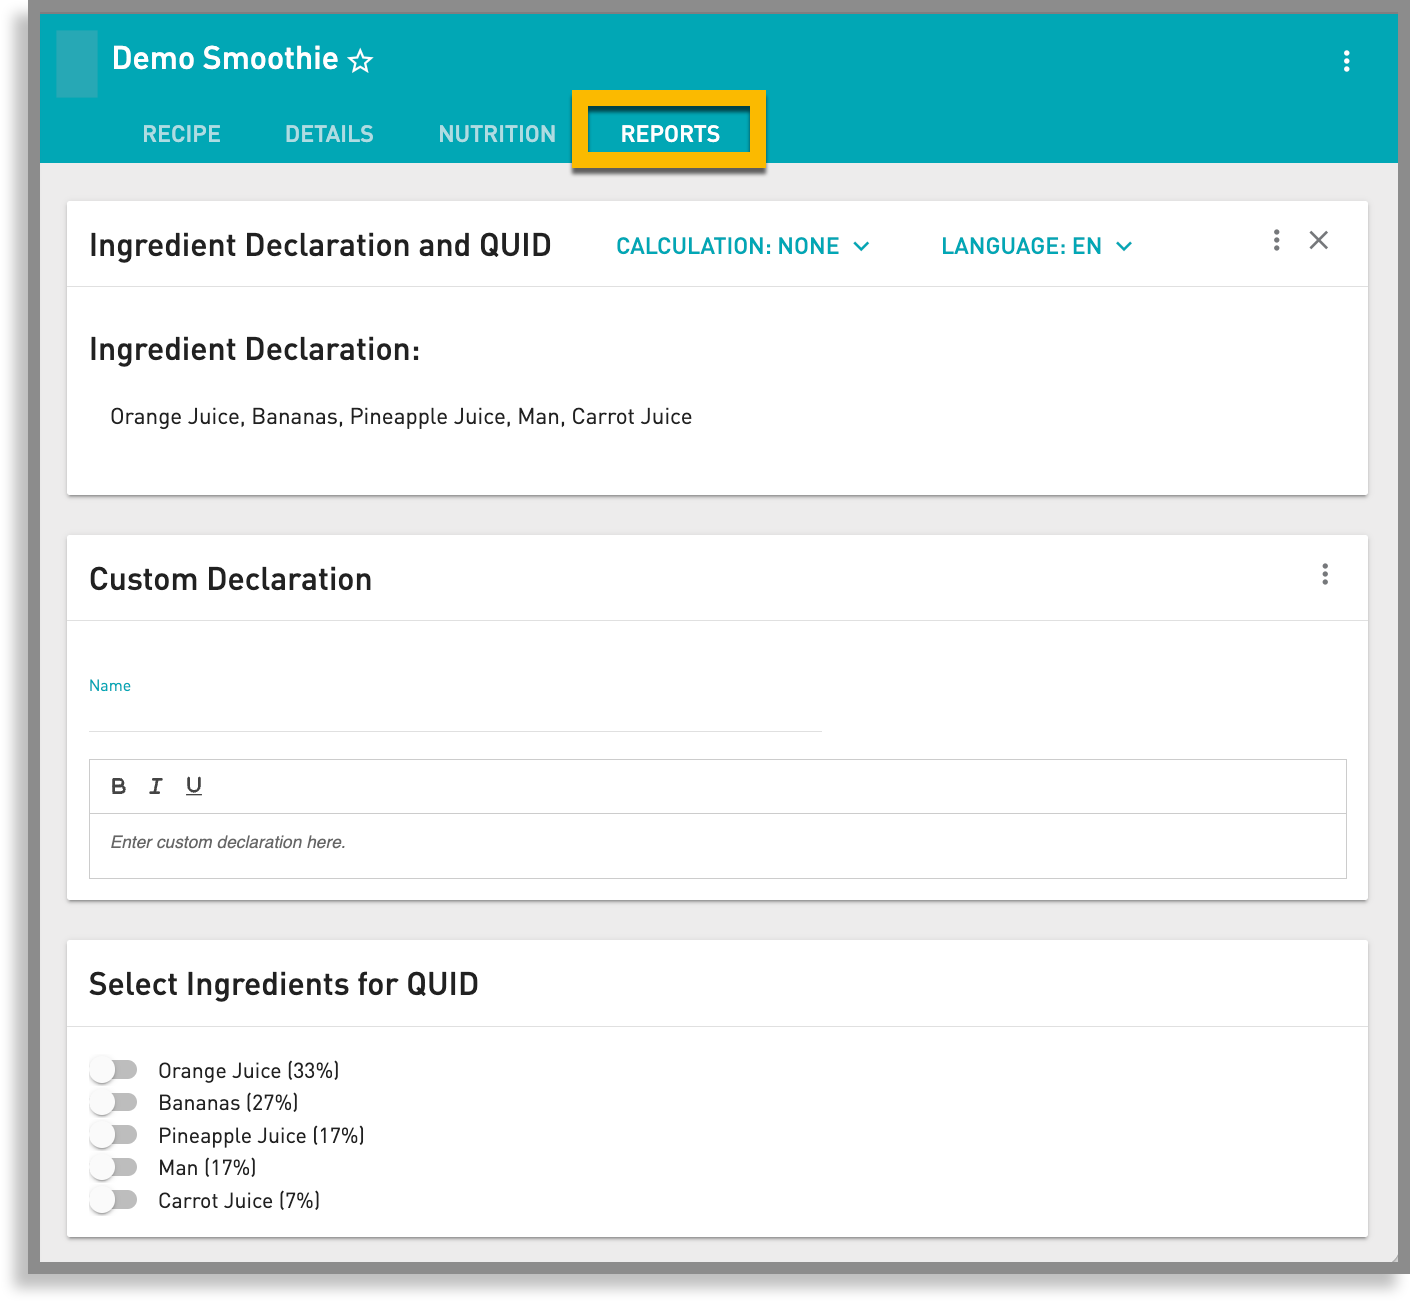Apply Bold in the custom declaration editor
Image resolution: width=1410 pixels, height=1302 pixels.
pyautogui.click(x=118, y=786)
